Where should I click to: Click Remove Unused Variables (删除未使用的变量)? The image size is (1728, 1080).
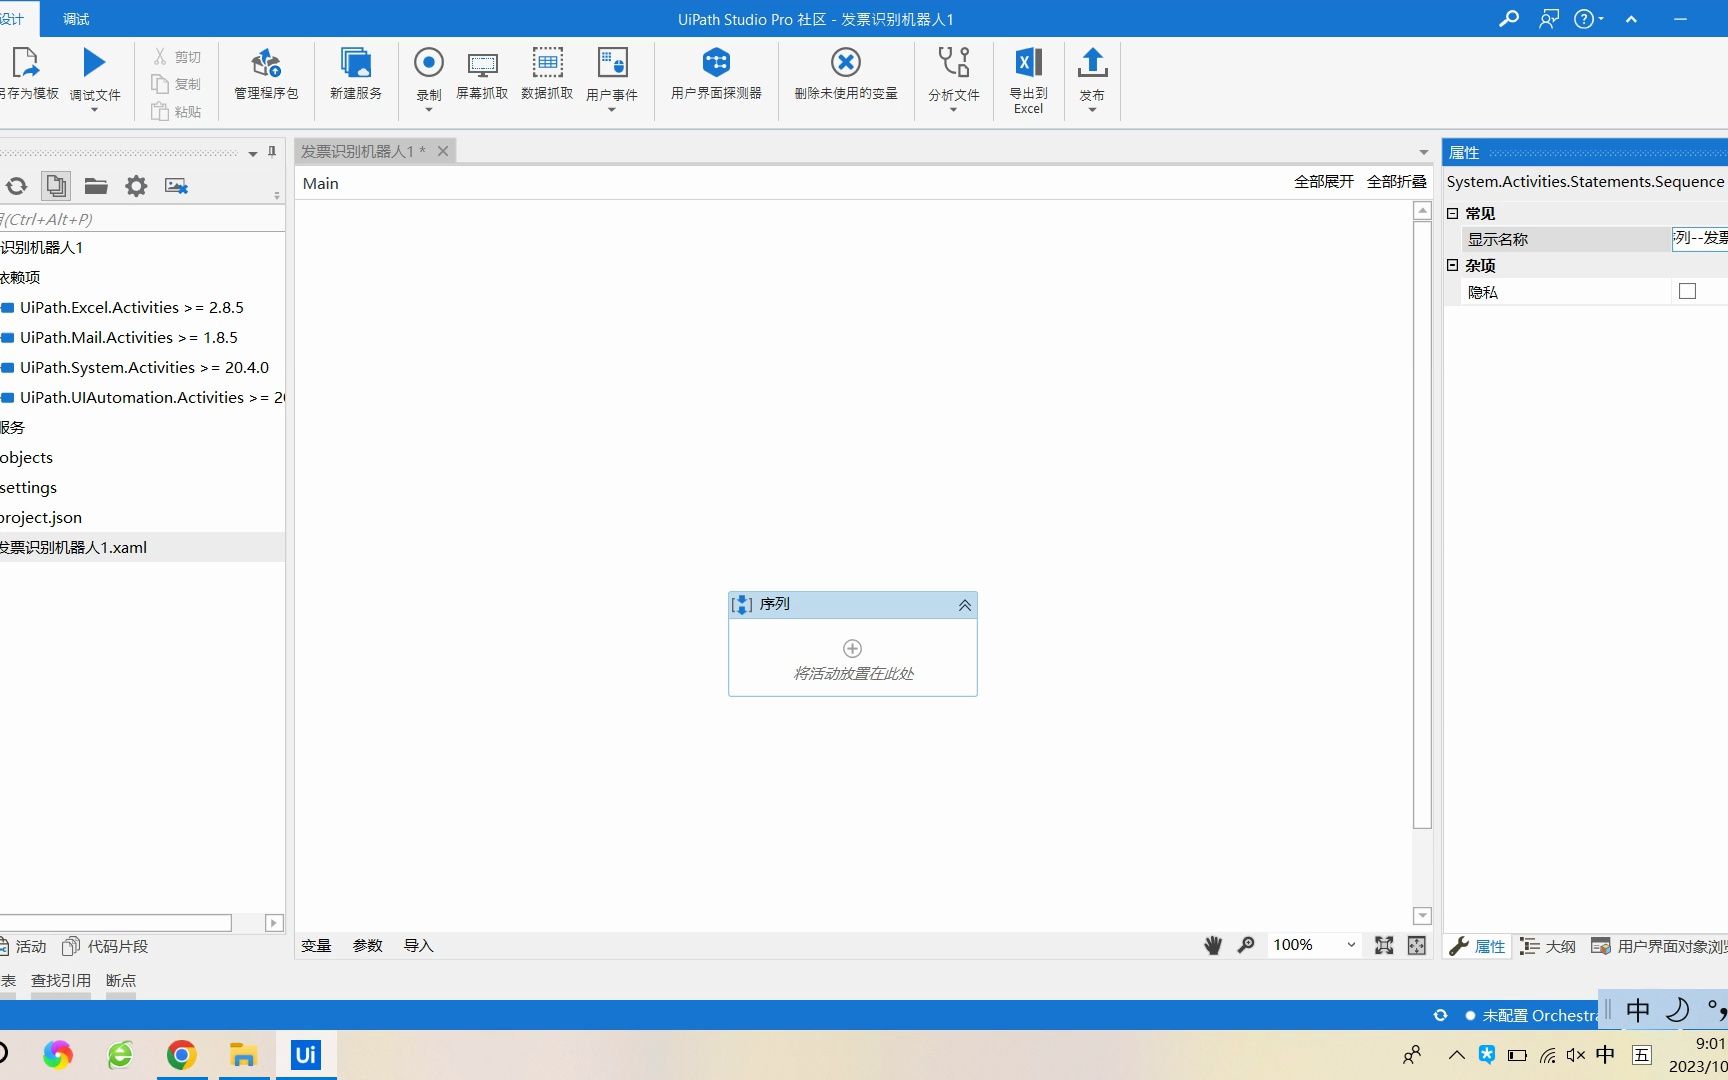coord(846,74)
